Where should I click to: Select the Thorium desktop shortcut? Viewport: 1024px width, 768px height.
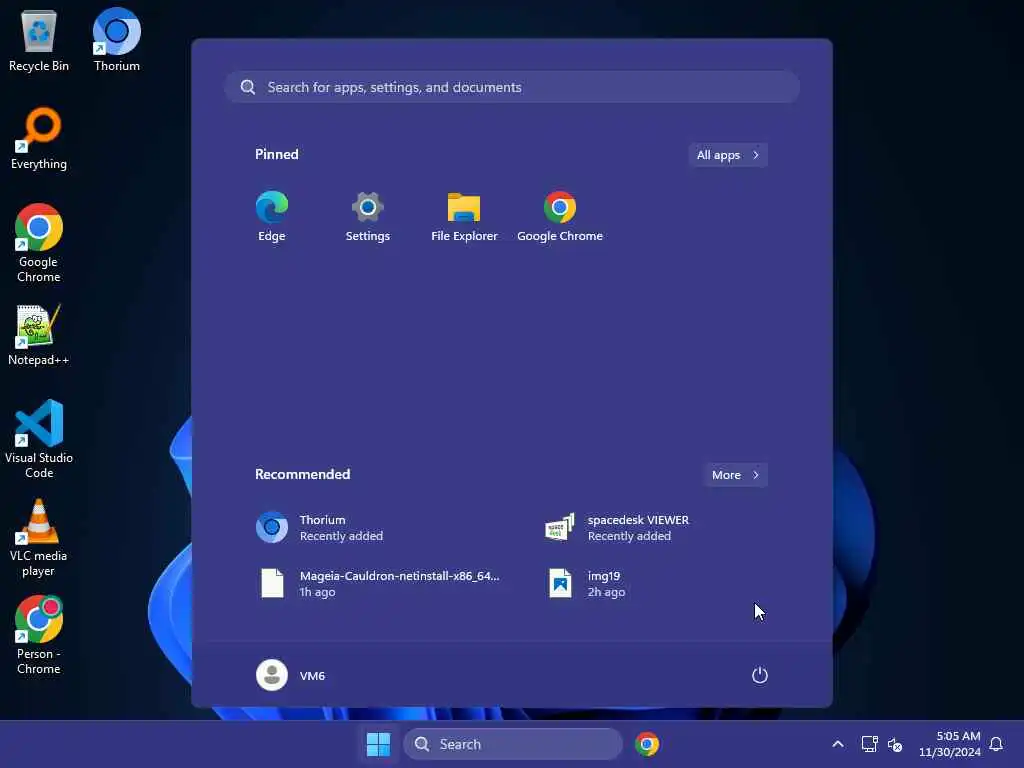(117, 40)
